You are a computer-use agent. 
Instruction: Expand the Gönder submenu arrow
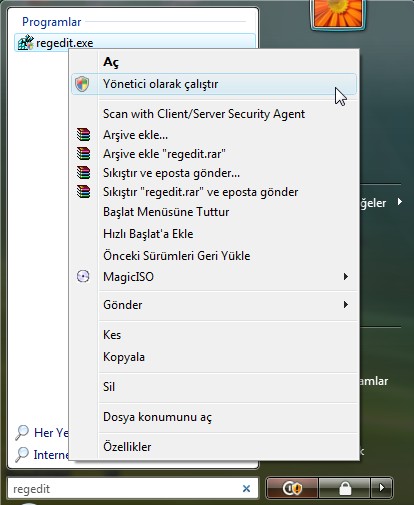tap(346, 304)
